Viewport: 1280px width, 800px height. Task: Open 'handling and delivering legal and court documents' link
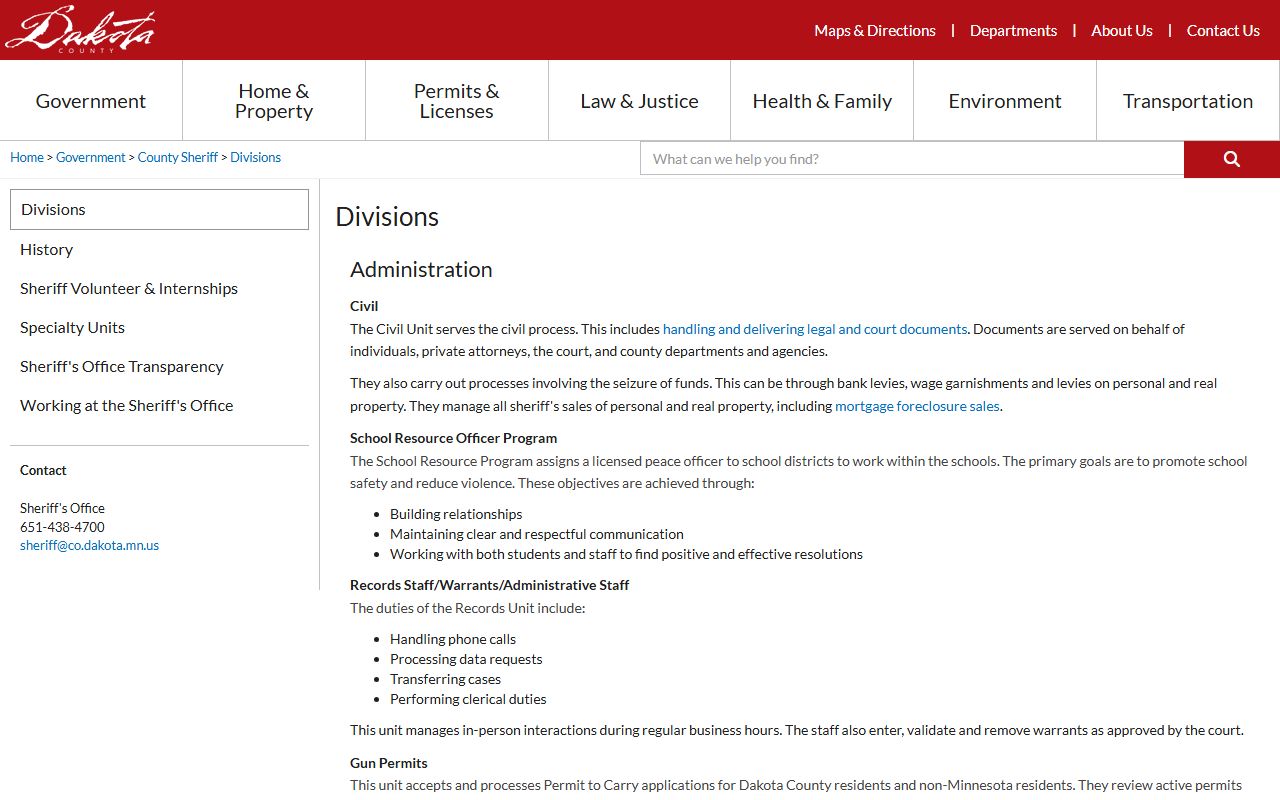[815, 329]
